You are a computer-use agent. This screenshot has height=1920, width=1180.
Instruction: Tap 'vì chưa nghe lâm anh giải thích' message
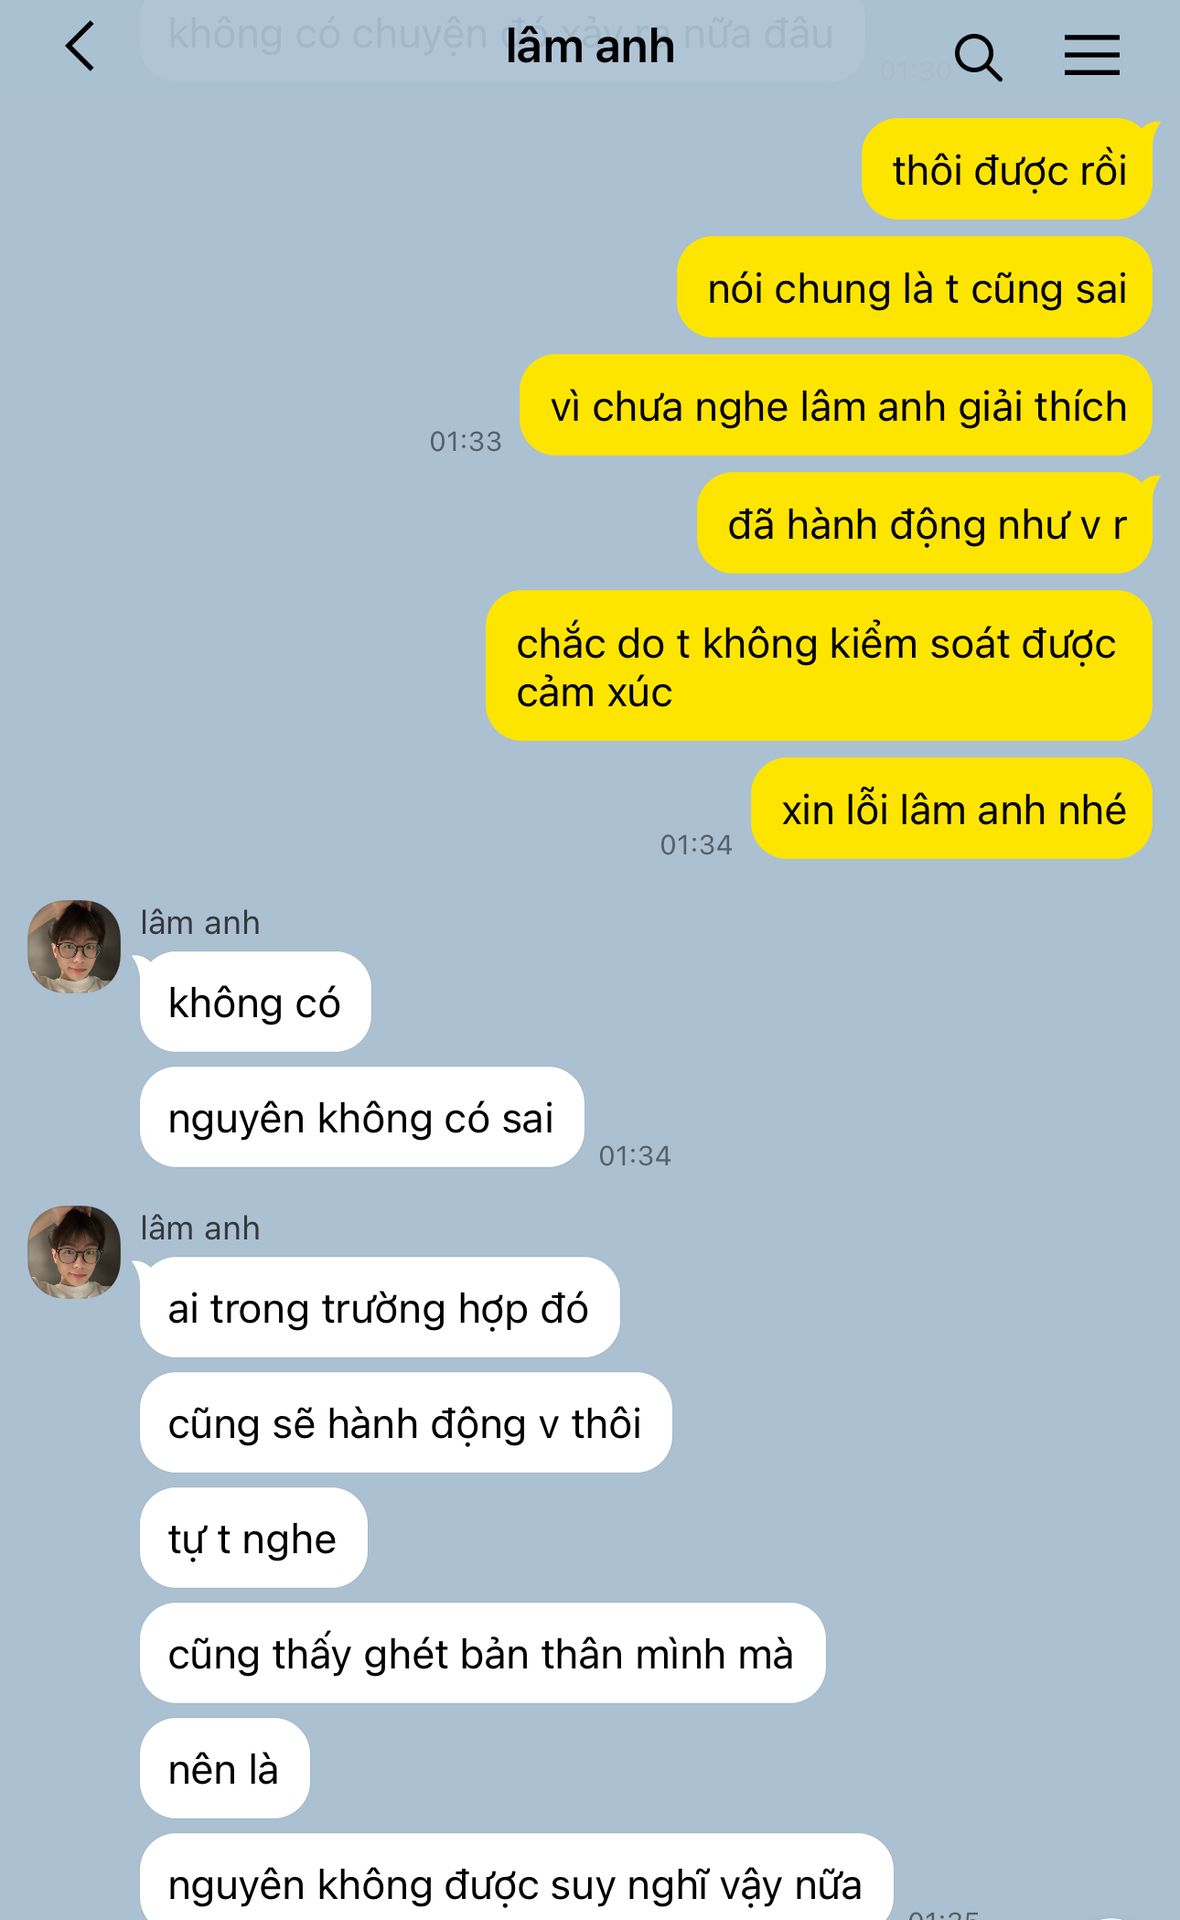(836, 405)
